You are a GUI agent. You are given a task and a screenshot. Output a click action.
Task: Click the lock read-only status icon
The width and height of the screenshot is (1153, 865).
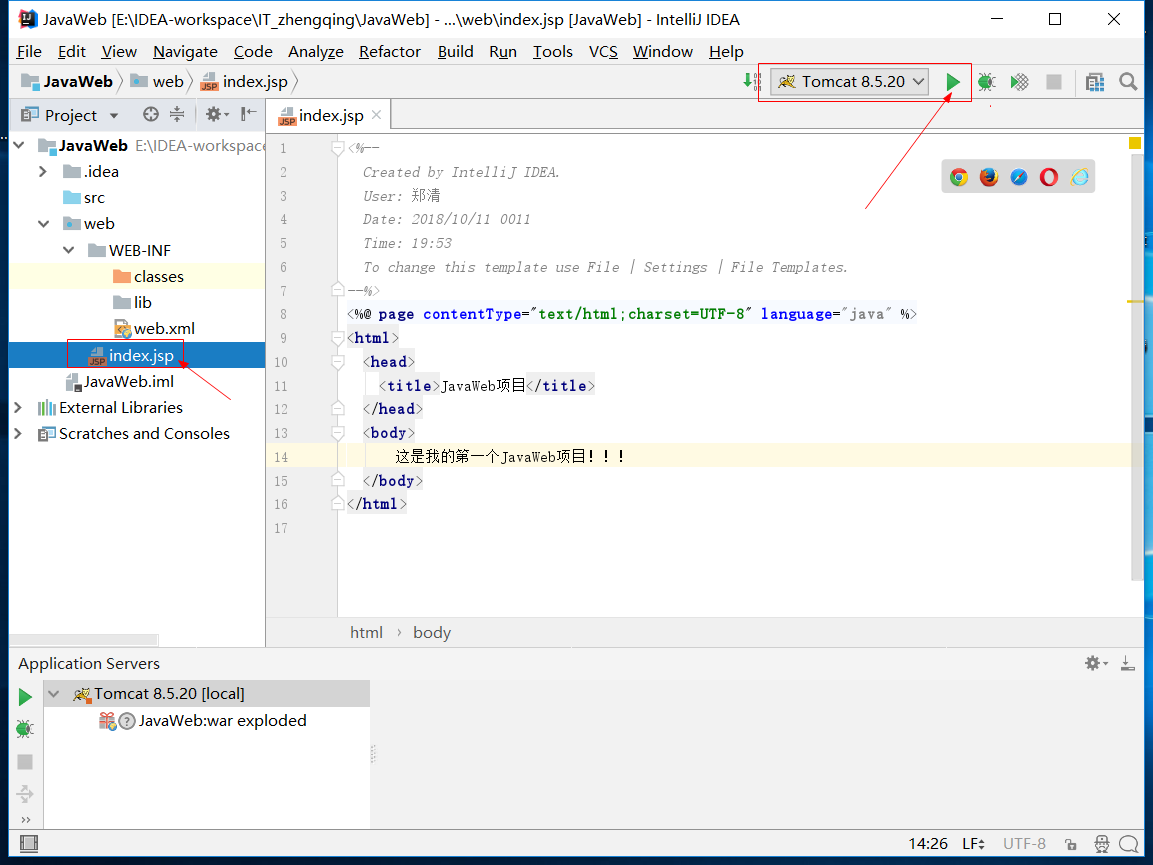pyautogui.click(x=1071, y=844)
